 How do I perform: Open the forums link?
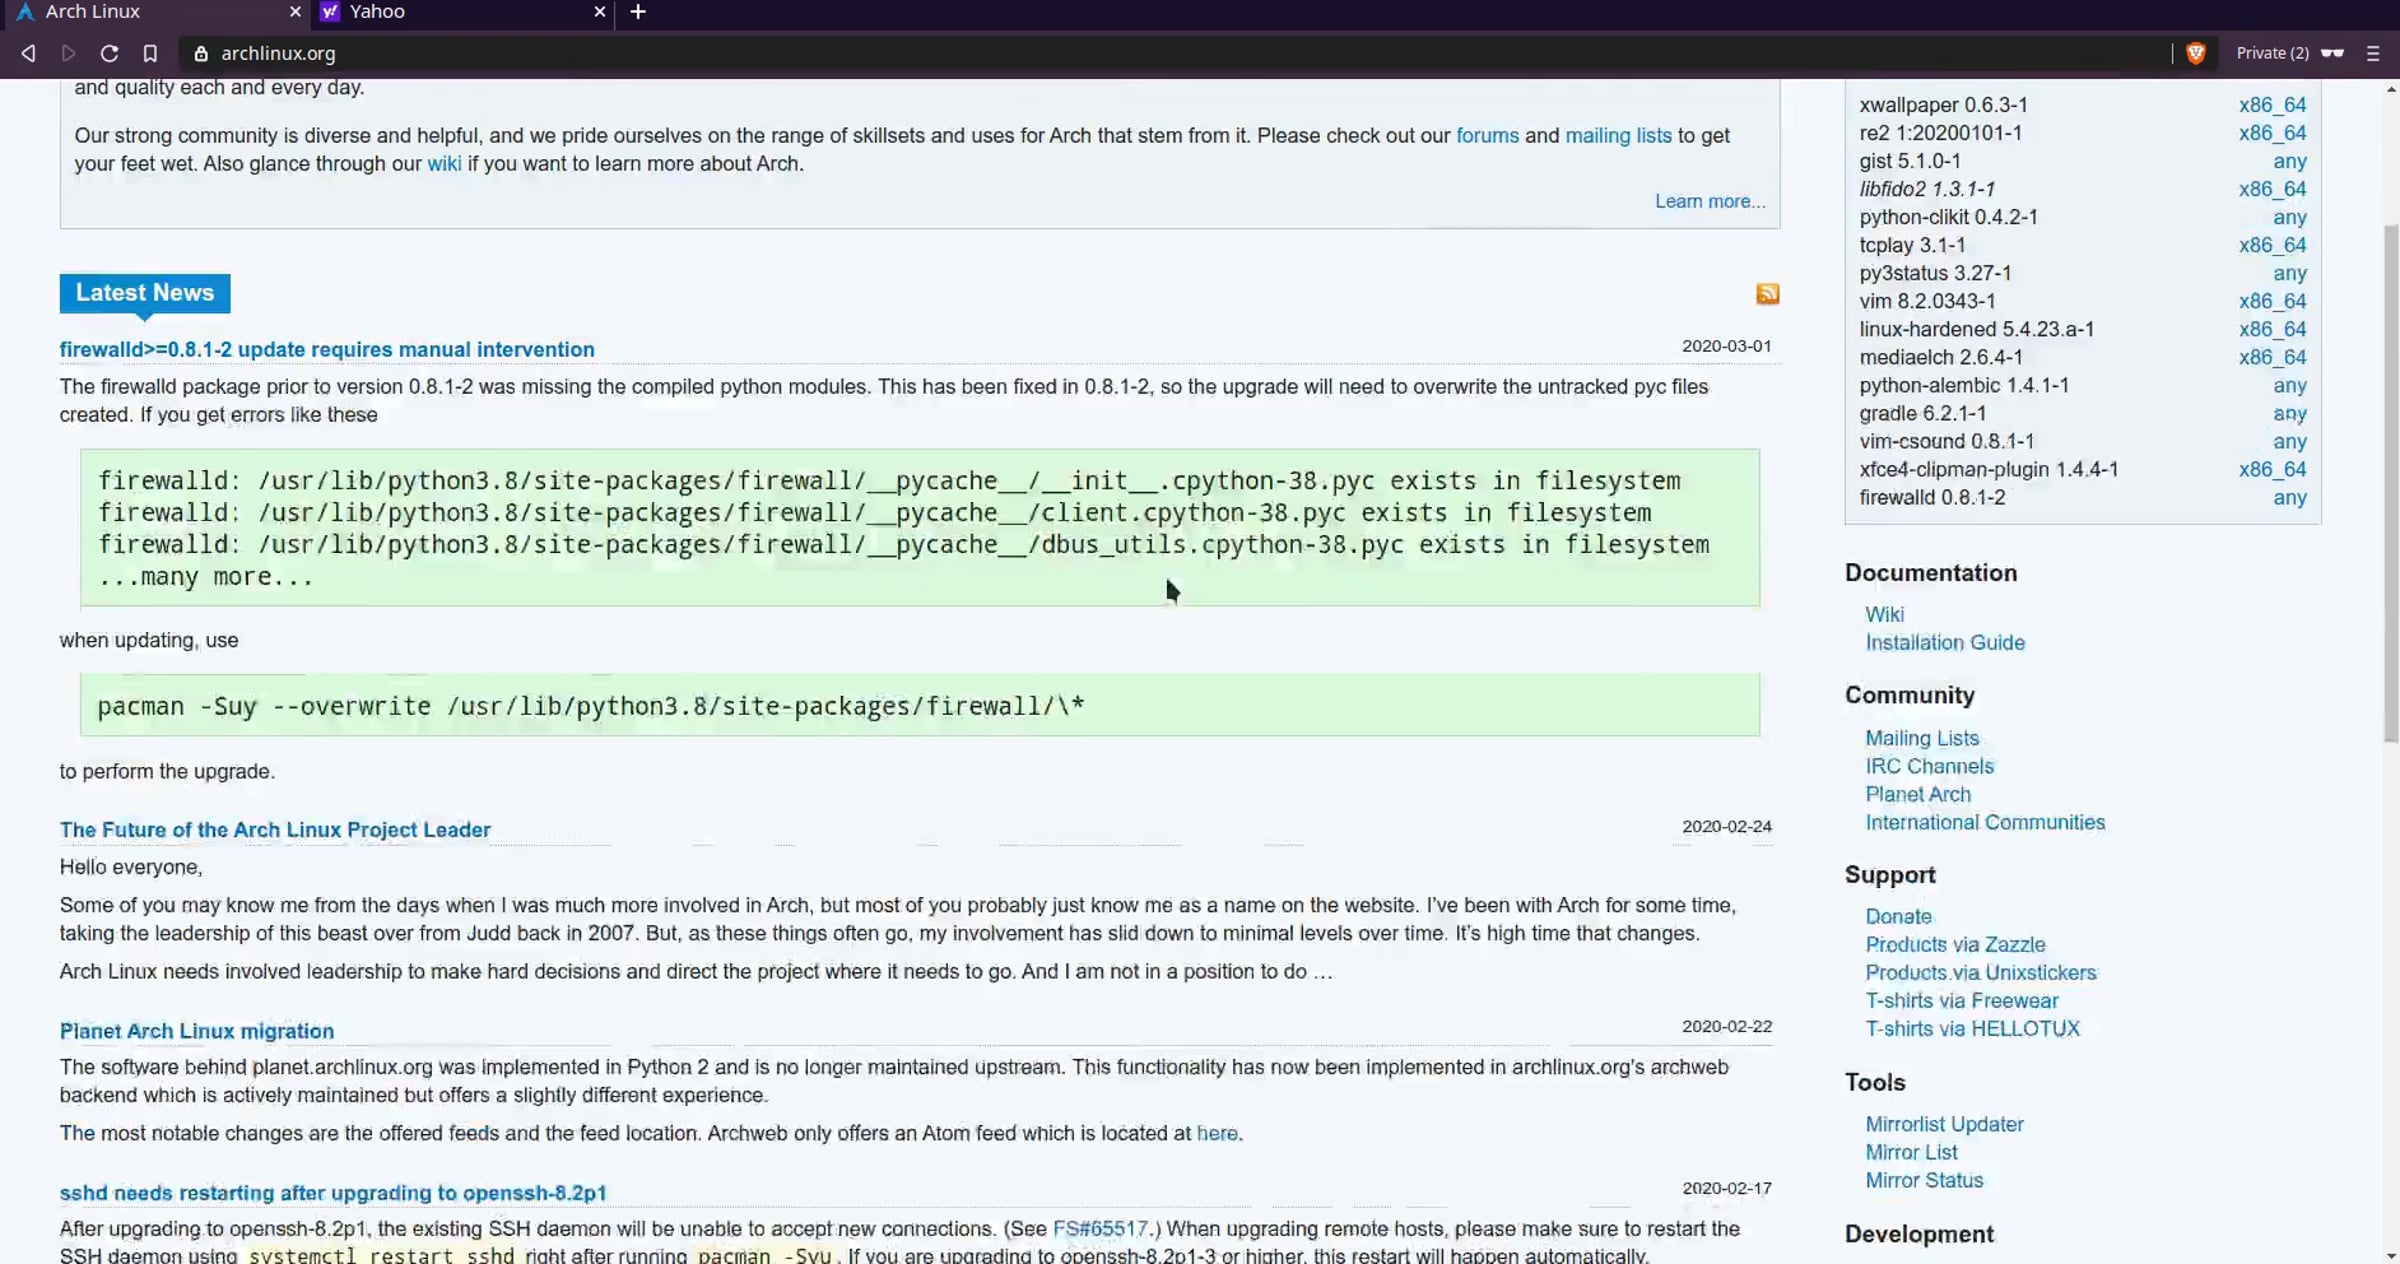(x=1487, y=135)
